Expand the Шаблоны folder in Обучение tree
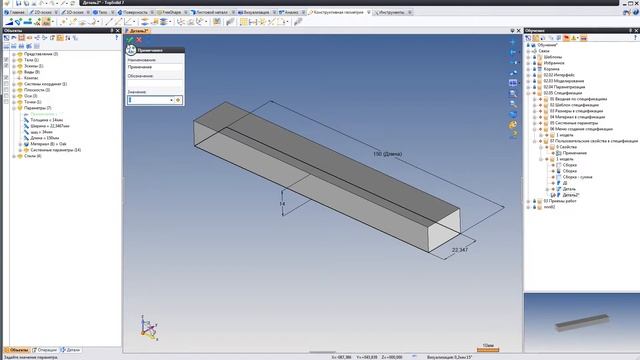Image resolution: width=640 pixels, height=360 pixels. click(x=528, y=57)
